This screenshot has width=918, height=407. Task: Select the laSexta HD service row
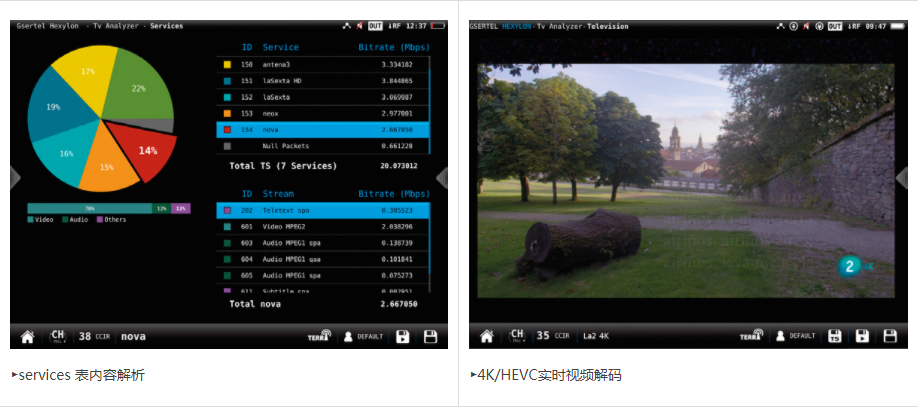pos(322,81)
